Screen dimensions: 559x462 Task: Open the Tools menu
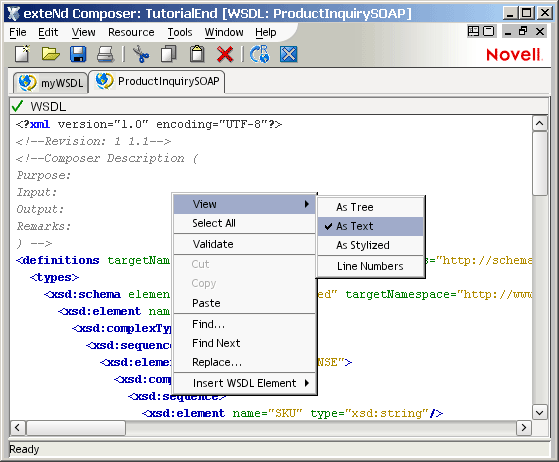click(180, 32)
